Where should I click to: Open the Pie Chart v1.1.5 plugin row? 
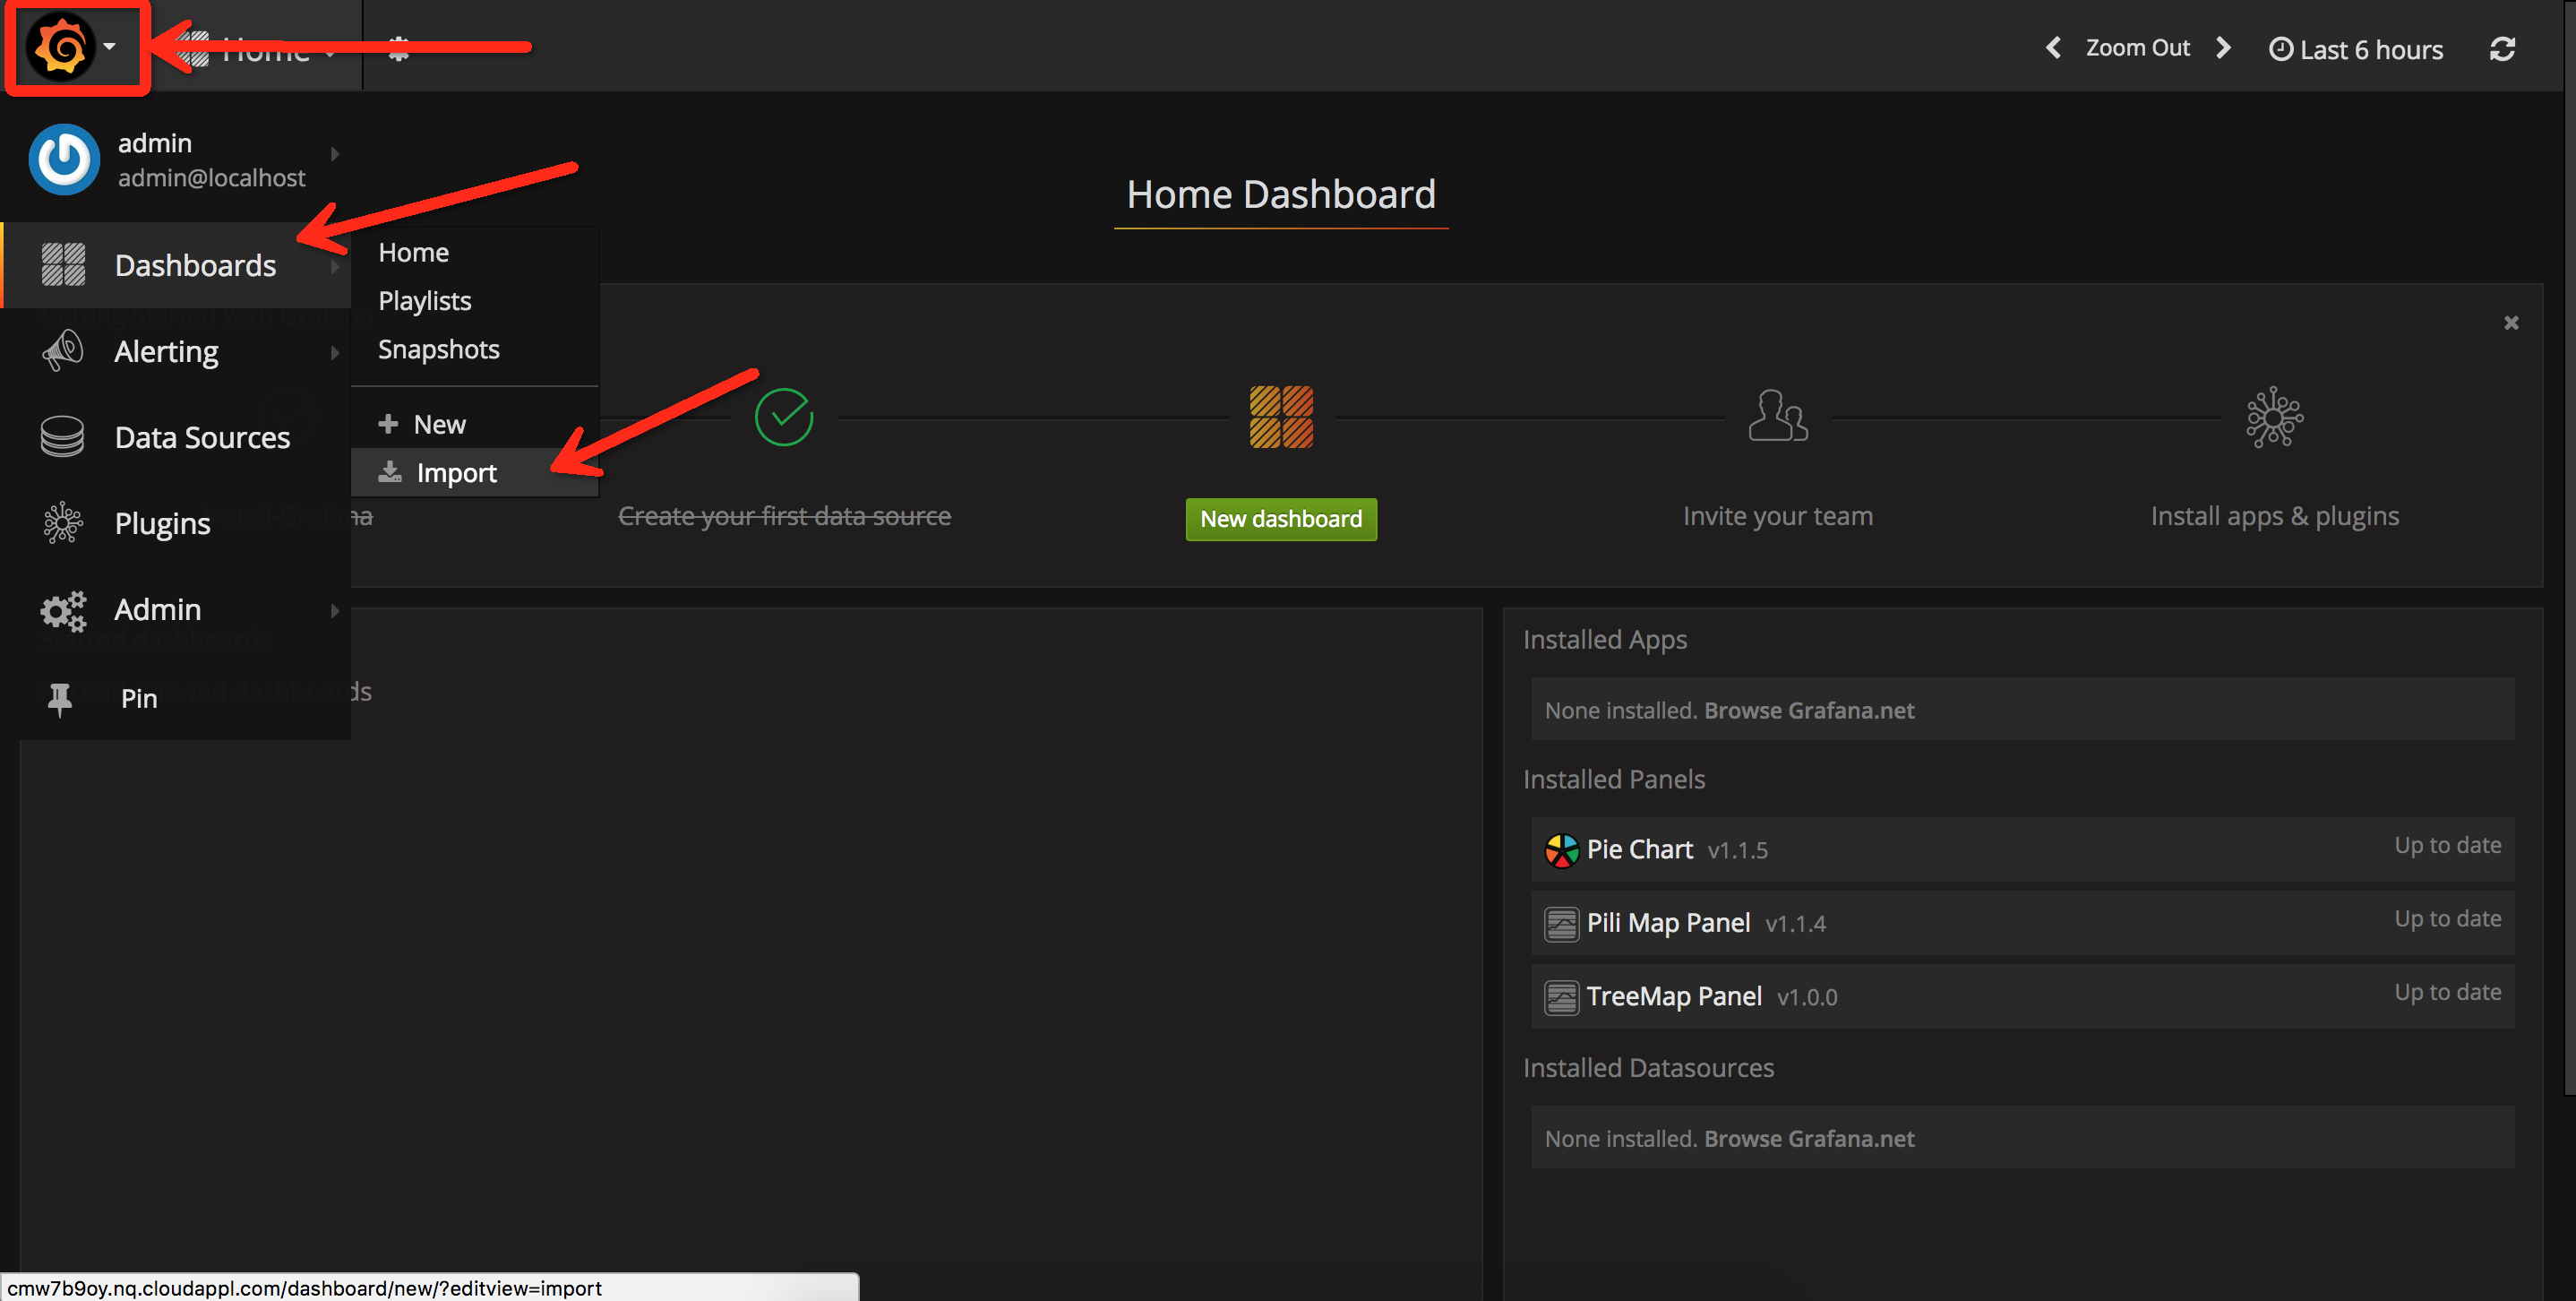click(2022, 850)
